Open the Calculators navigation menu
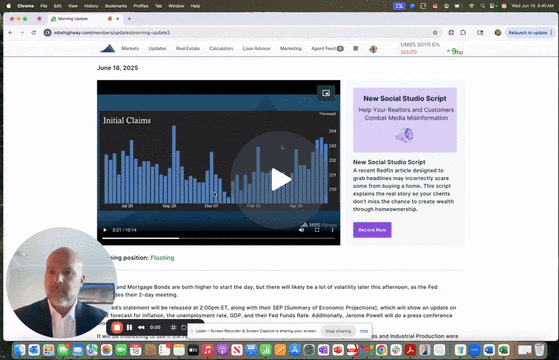 coord(221,48)
